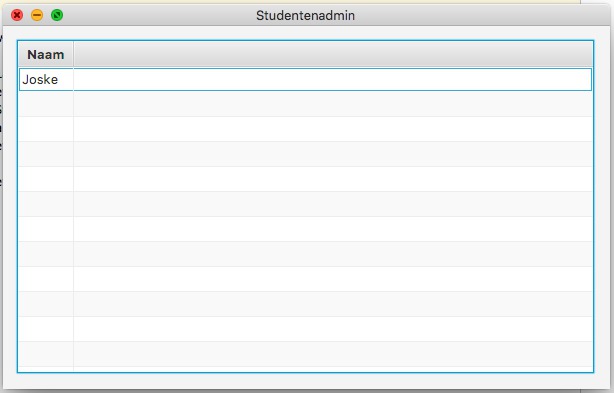614x393 pixels.
Task: Select the fifth empty row below Joske
Action: coord(305,204)
